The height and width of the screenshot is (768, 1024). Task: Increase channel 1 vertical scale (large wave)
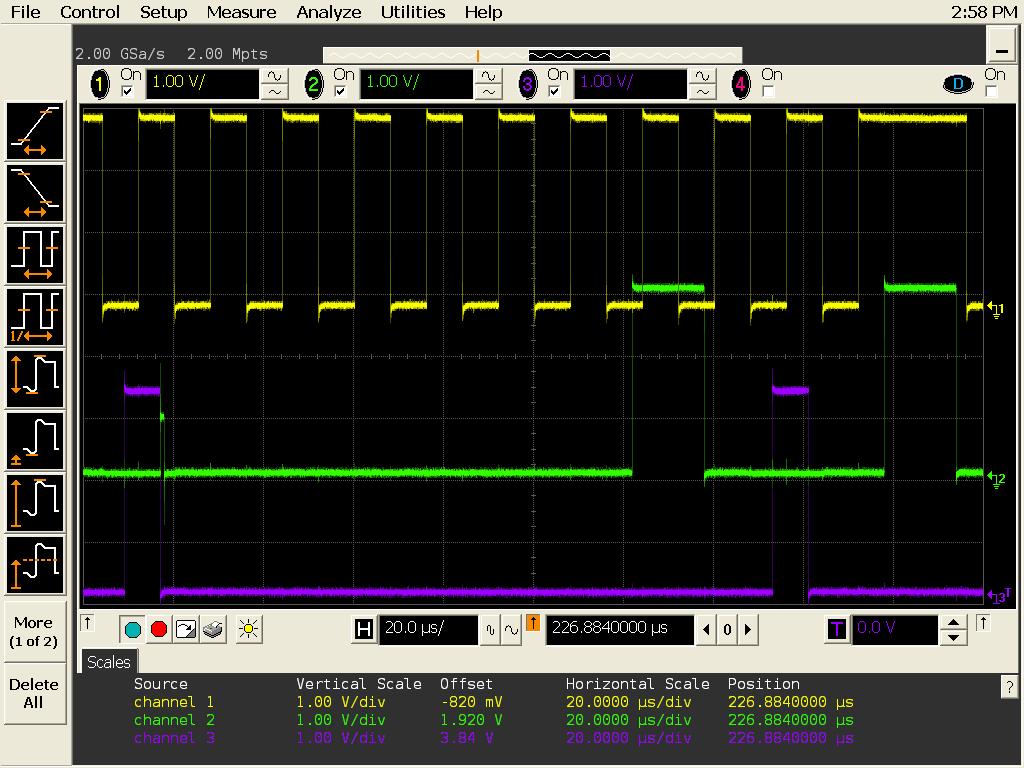(275, 76)
